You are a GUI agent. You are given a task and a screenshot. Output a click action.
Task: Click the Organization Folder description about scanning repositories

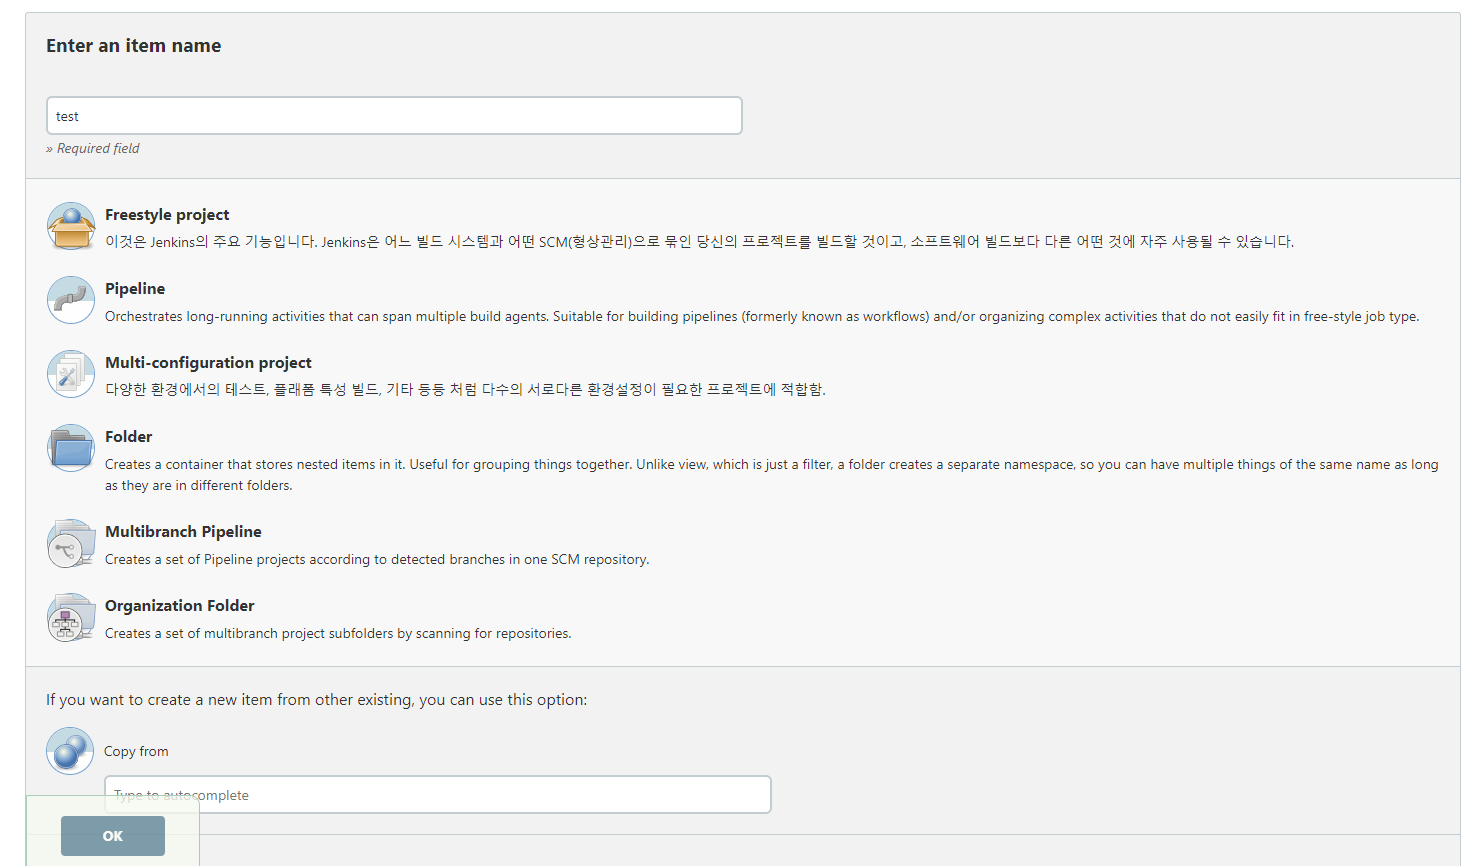(338, 633)
